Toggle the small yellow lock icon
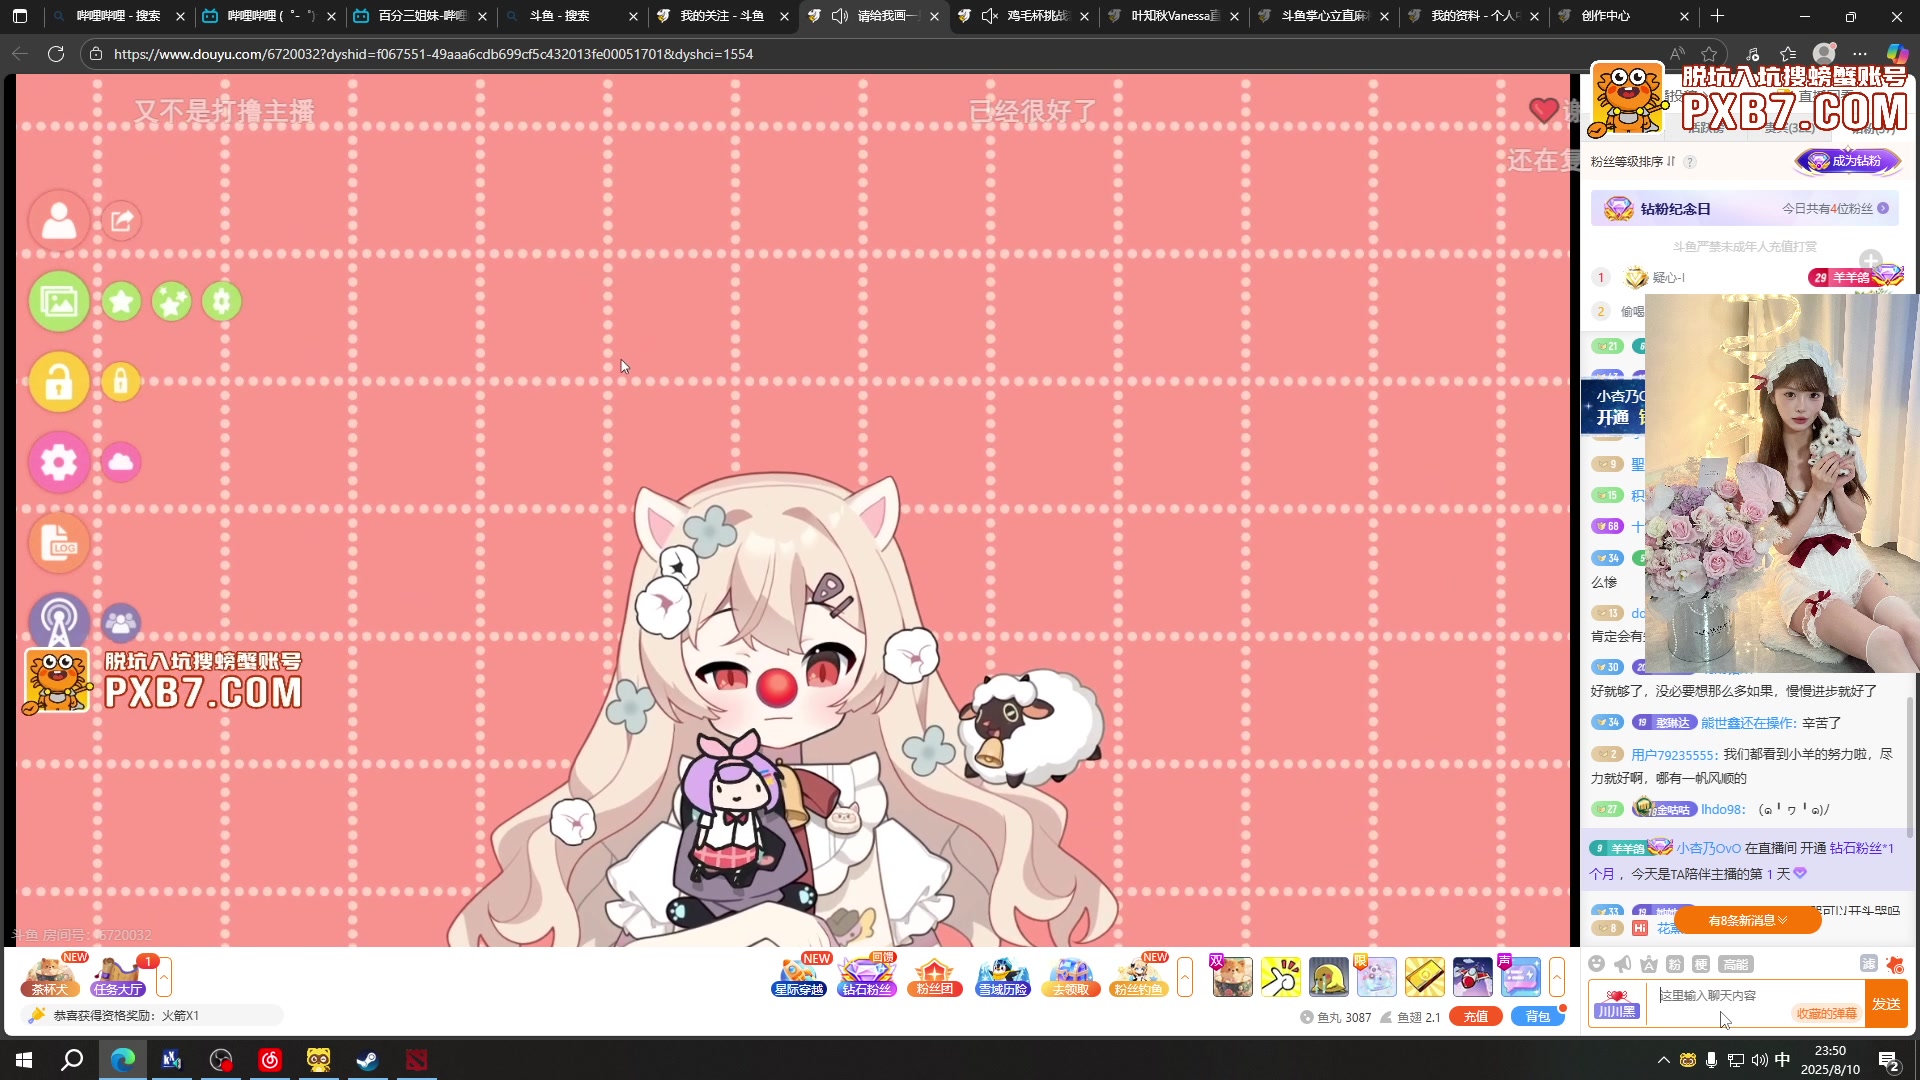The height and width of the screenshot is (1080, 1920). (x=121, y=381)
